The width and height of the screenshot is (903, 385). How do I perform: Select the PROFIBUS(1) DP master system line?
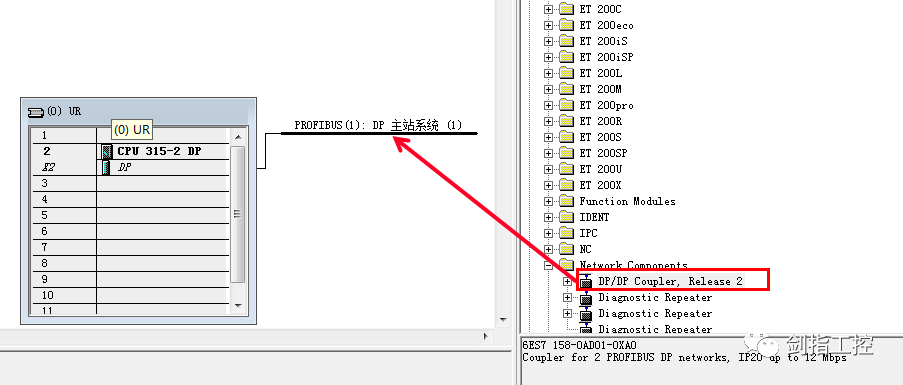[379, 134]
